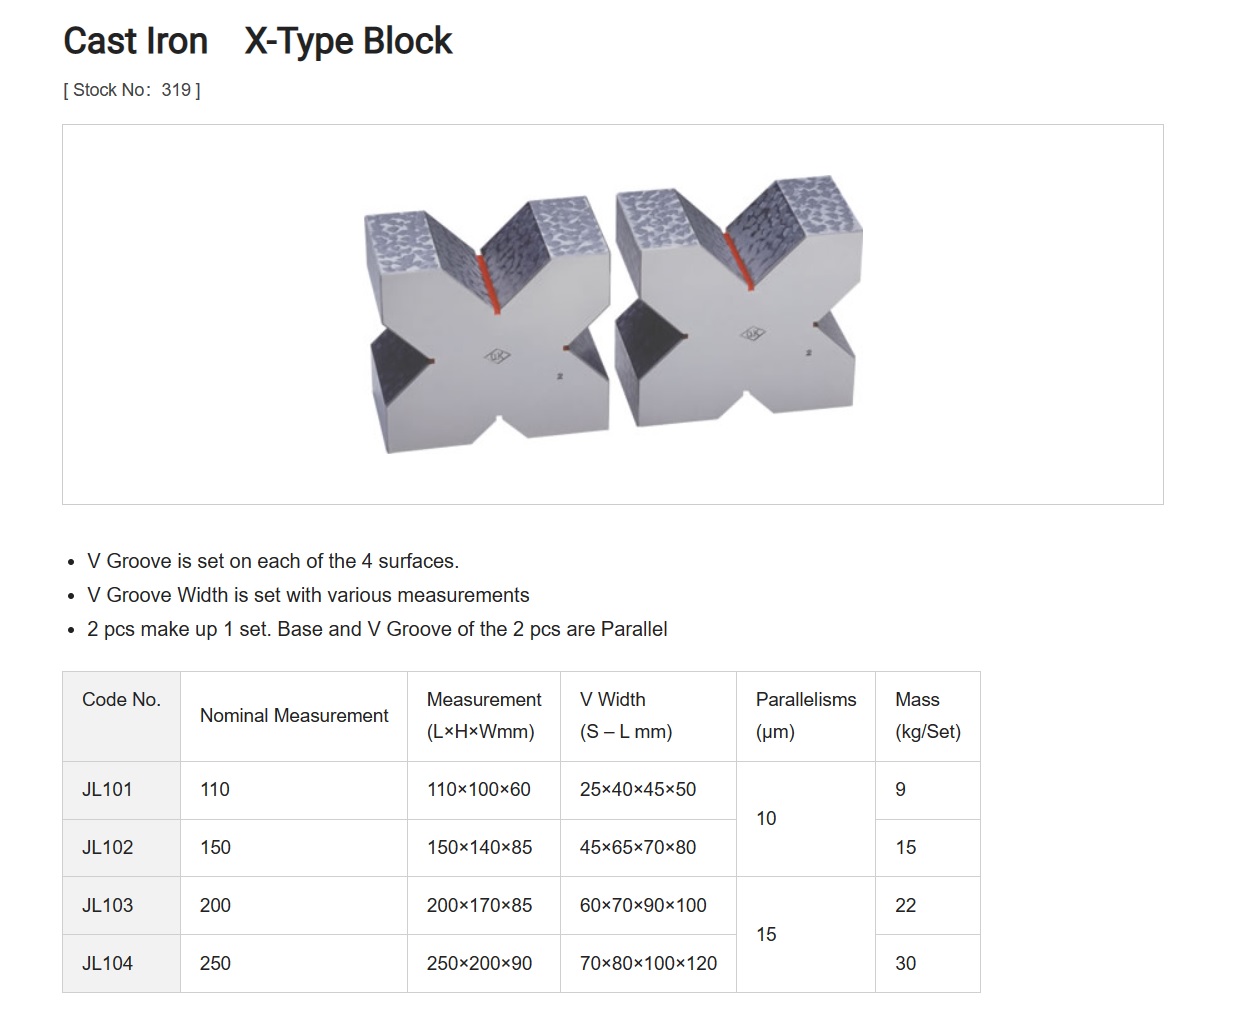This screenshot has height=1017, width=1243.
Task: Select the JL103 code cell
Action: 121,906
